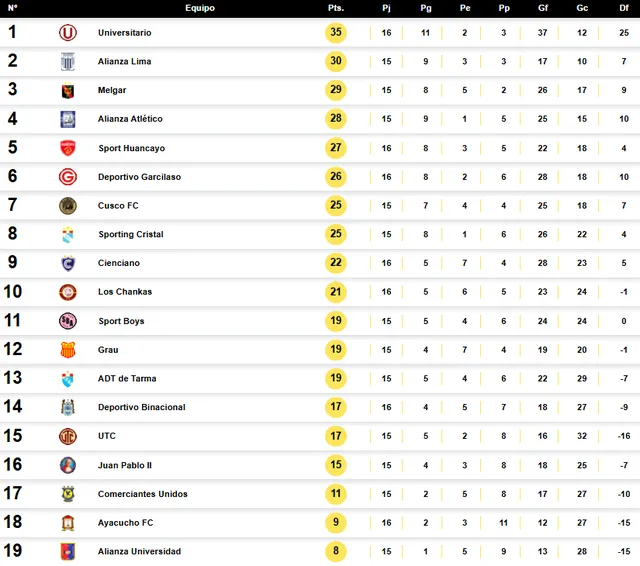
Task: Click the Universitario club crest
Action: [x=68, y=33]
